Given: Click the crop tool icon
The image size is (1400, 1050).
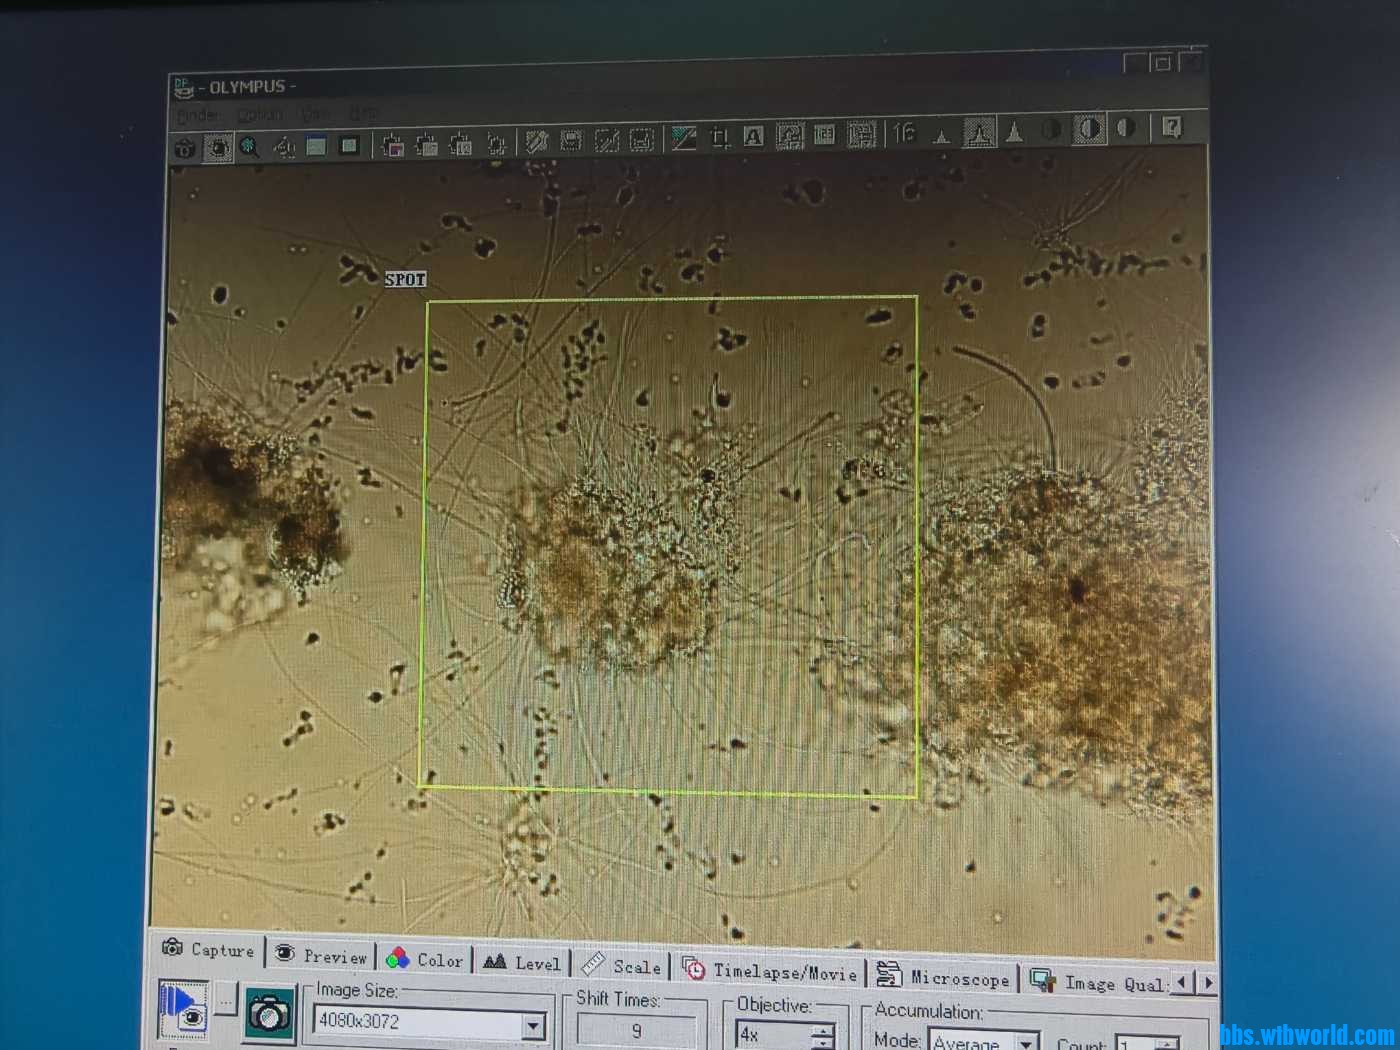Looking at the screenshot, I should (x=719, y=137).
